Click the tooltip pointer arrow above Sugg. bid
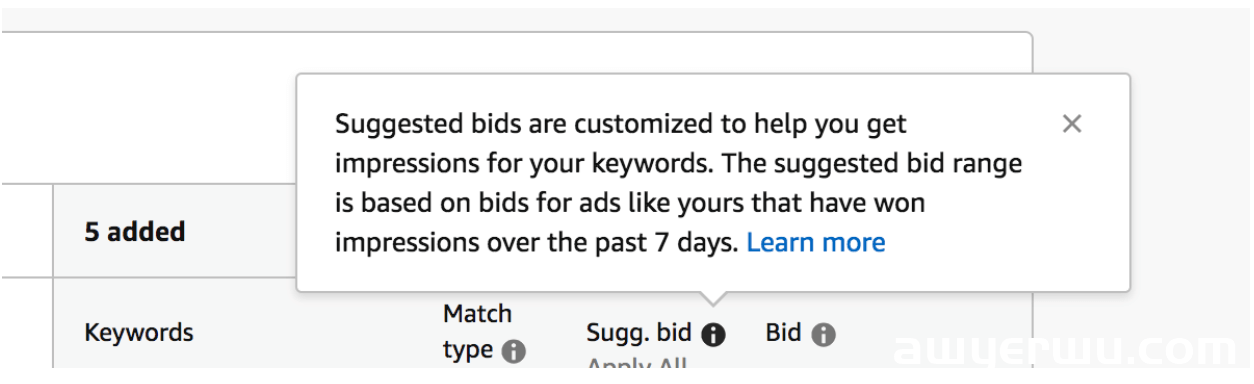Viewport: 1254px width, 384px height. (712, 298)
